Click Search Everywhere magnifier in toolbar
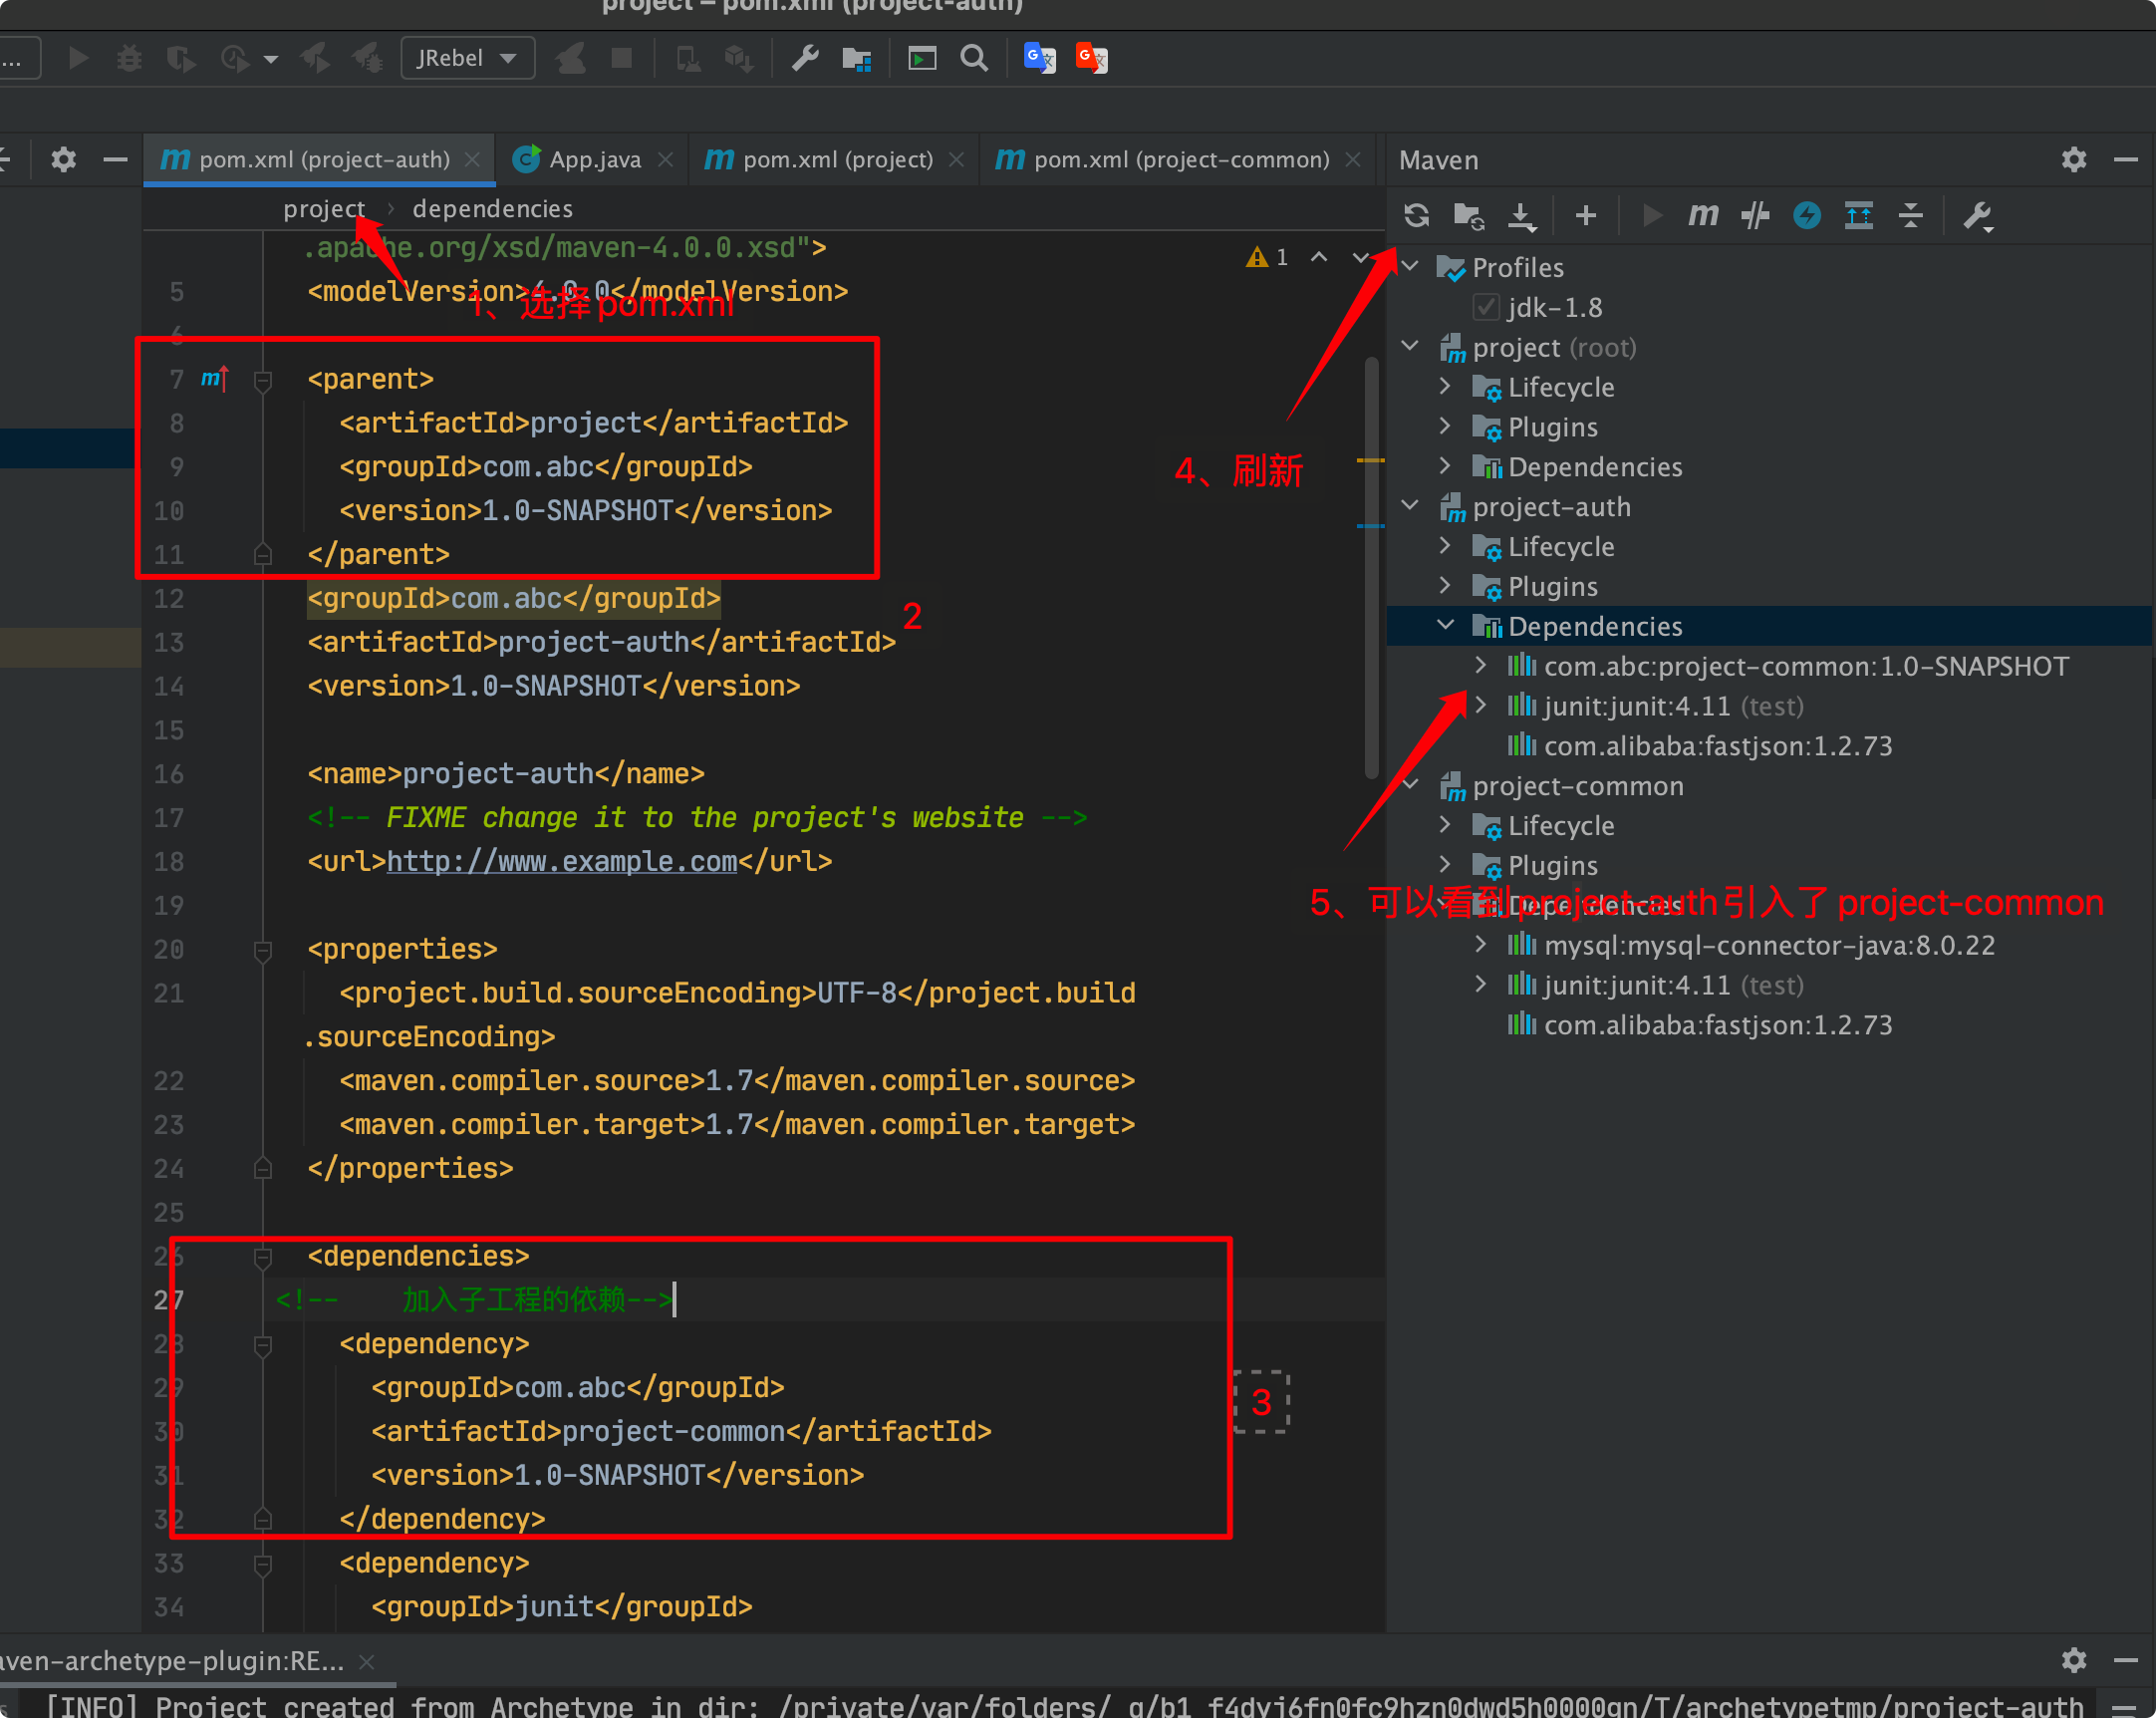2156x1718 pixels. [974, 58]
